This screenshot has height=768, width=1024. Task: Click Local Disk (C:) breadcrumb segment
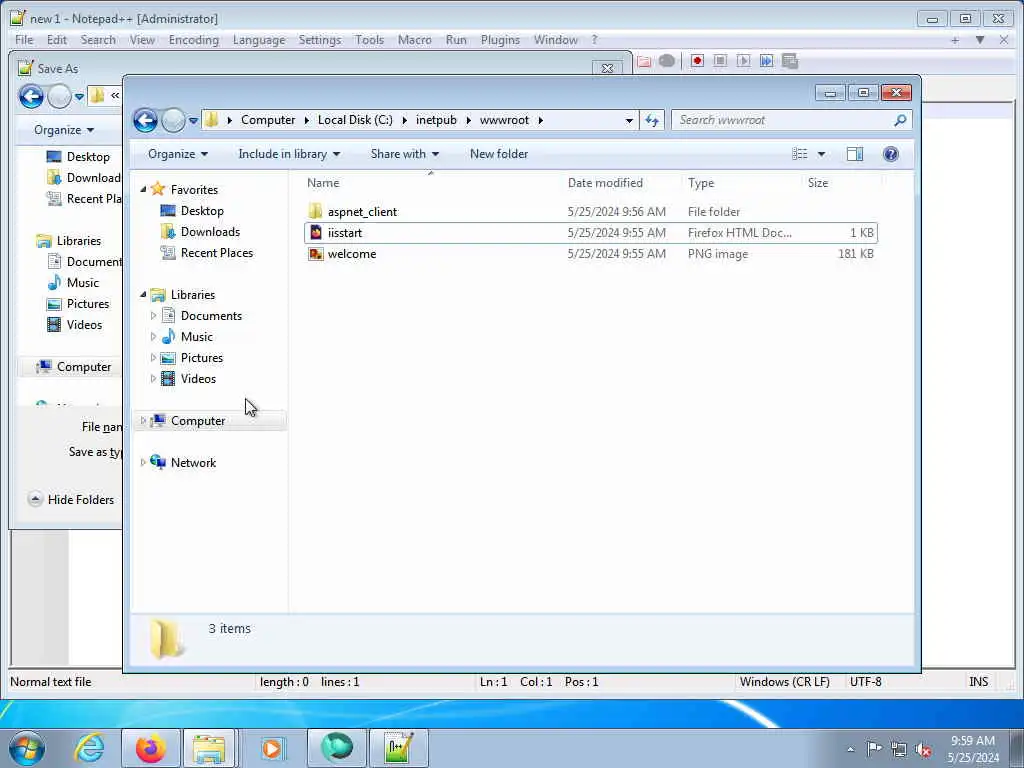tap(355, 120)
